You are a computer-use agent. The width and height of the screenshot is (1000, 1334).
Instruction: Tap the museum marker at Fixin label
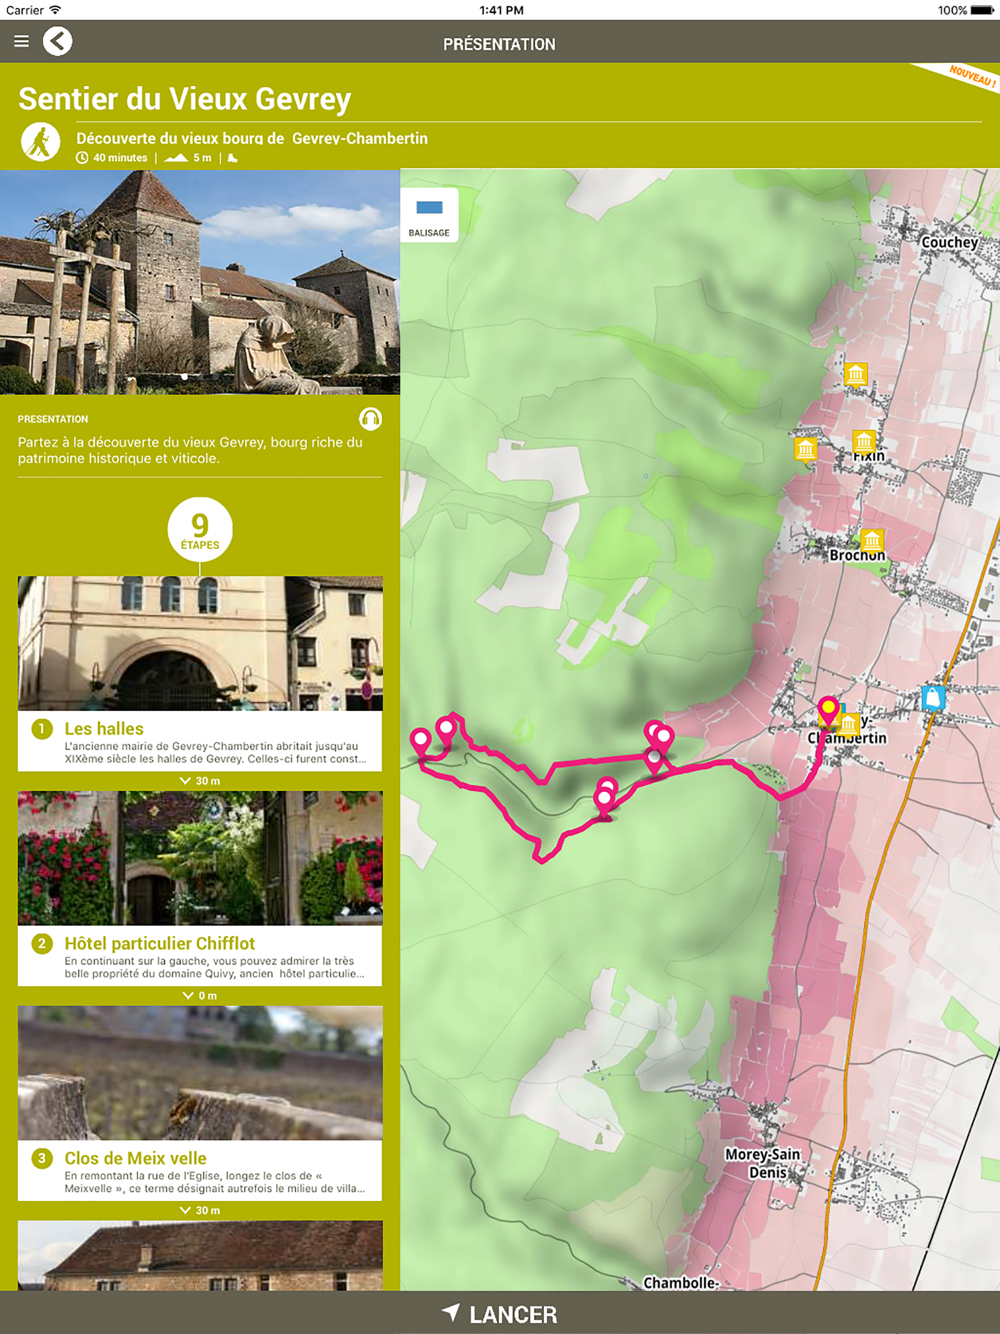(x=864, y=441)
